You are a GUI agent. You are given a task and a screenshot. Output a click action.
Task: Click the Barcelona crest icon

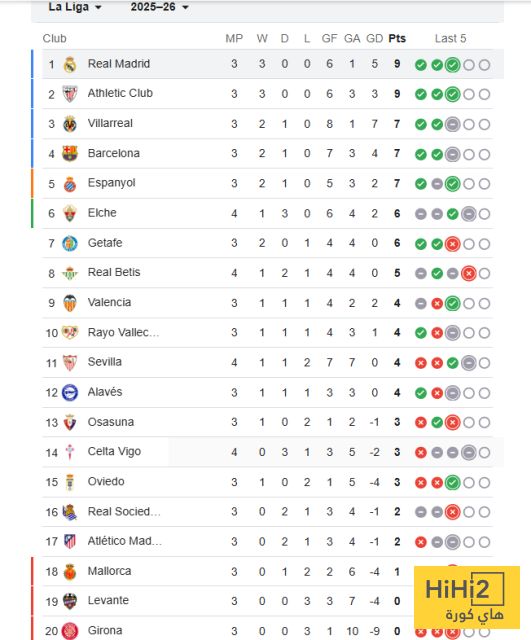coord(70,153)
